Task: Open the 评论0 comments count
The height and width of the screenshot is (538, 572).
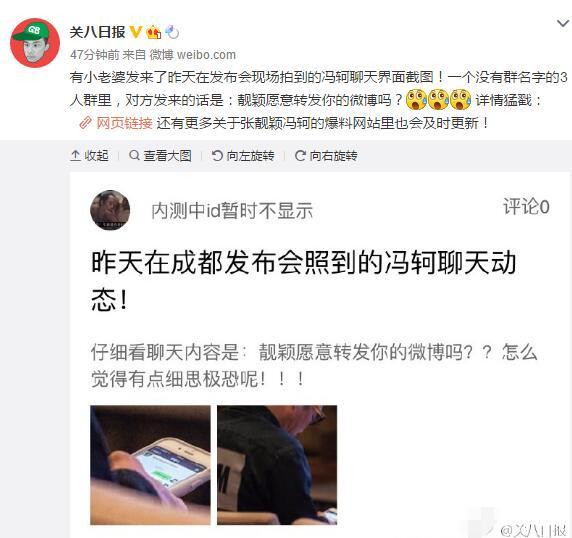Action: [x=526, y=207]
